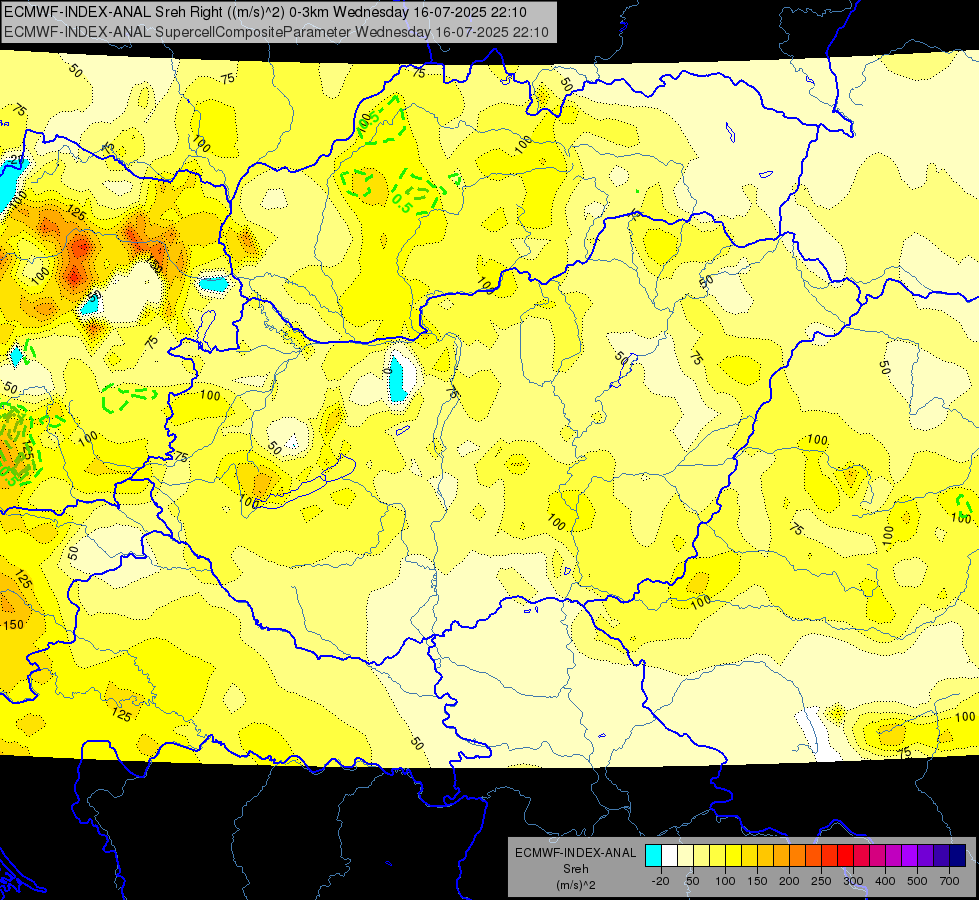Image resolution: width=979 pixels, height=900 pixels.
Task: Pick the violet swatch just left of 500 tick
Action: point(910,855)
